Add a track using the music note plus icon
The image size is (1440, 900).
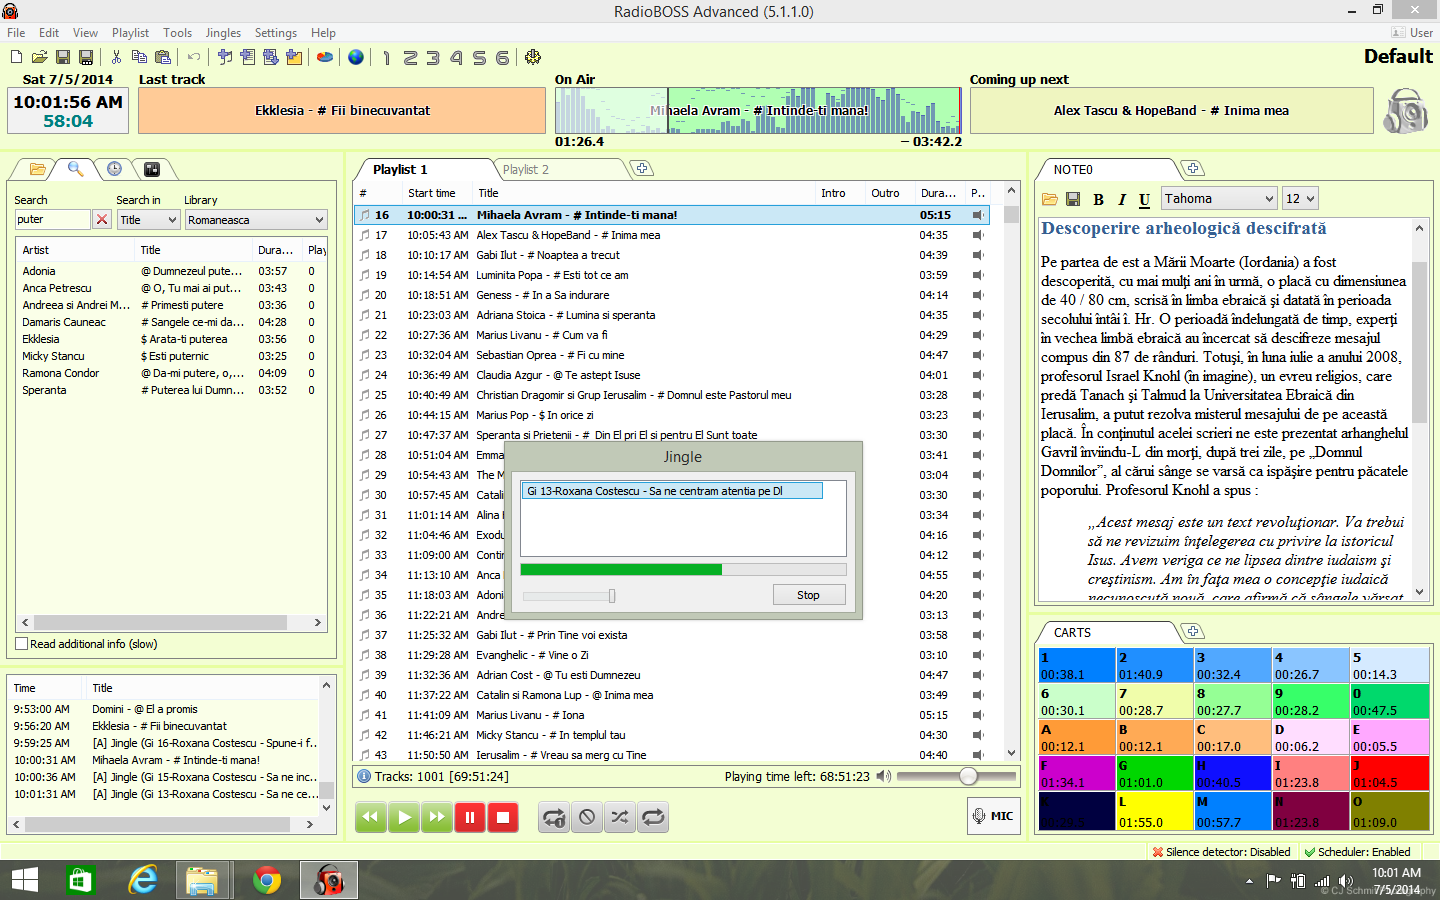(225, 57)
